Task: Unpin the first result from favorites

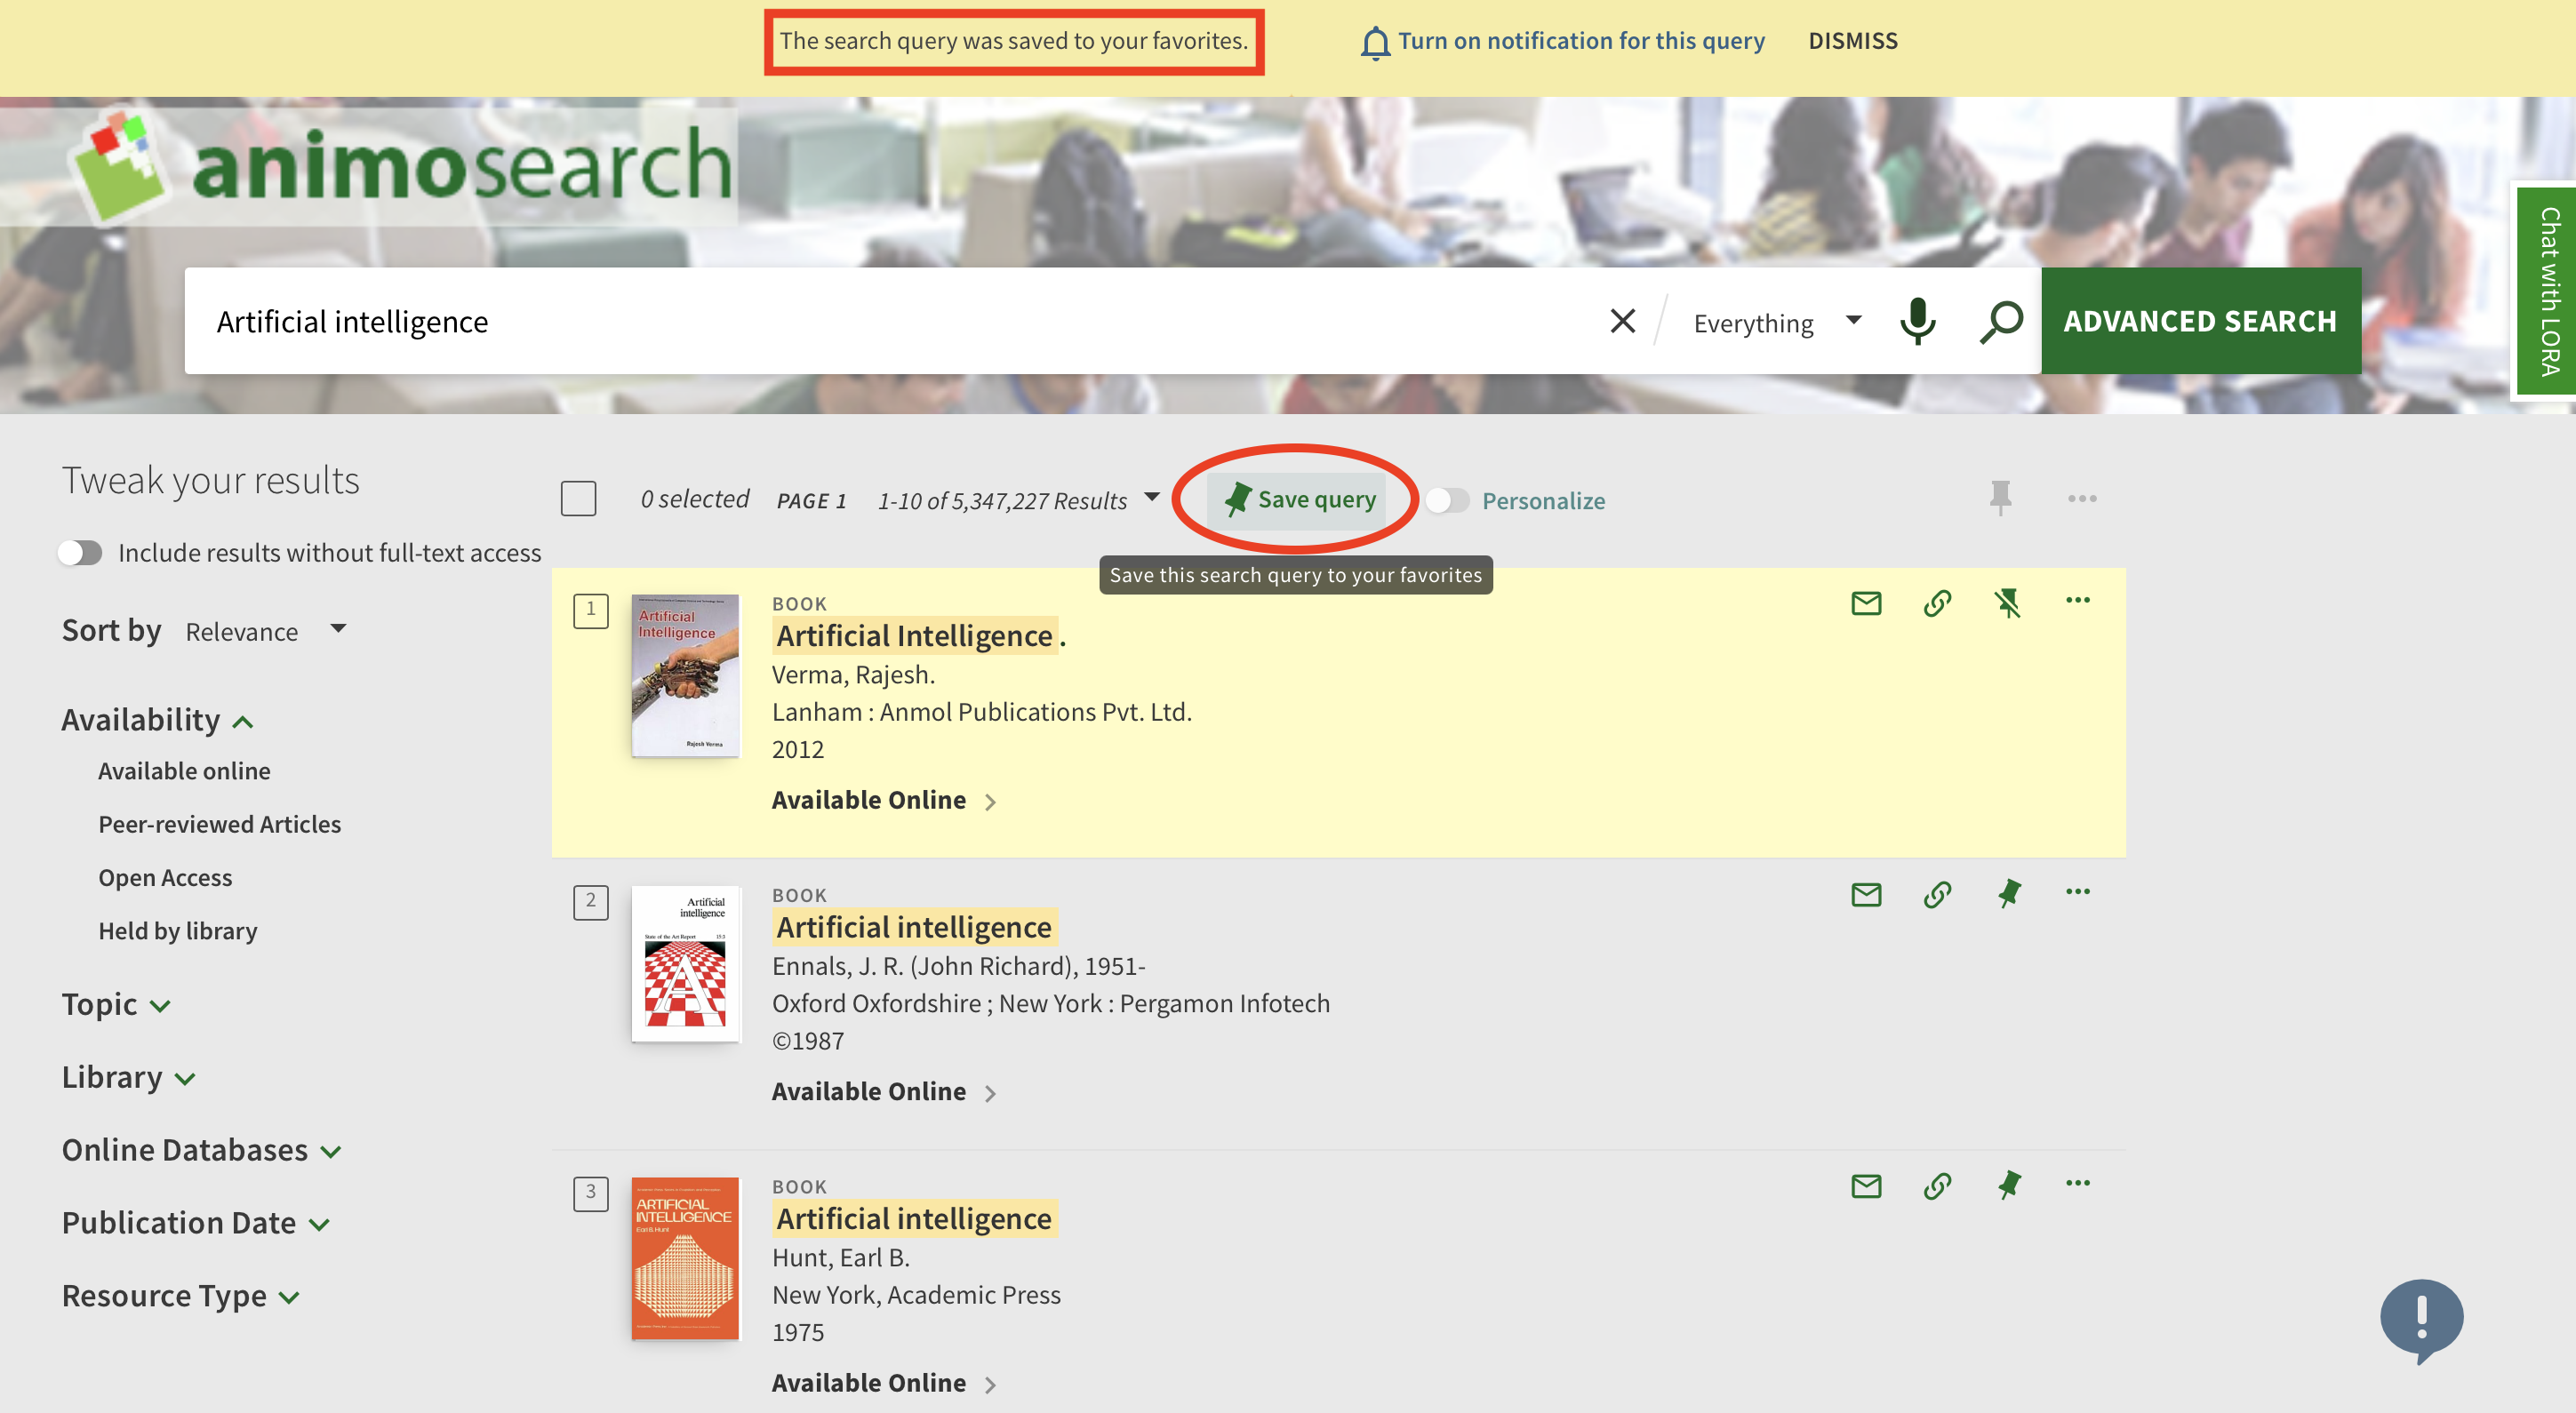Action: coord(2007,603)
